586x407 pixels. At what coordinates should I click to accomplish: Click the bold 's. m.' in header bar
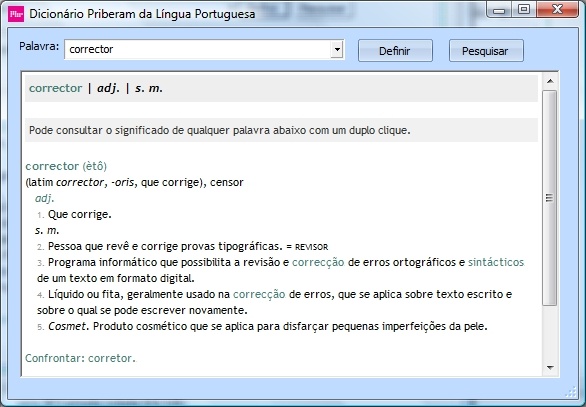[x=149, y=89]
